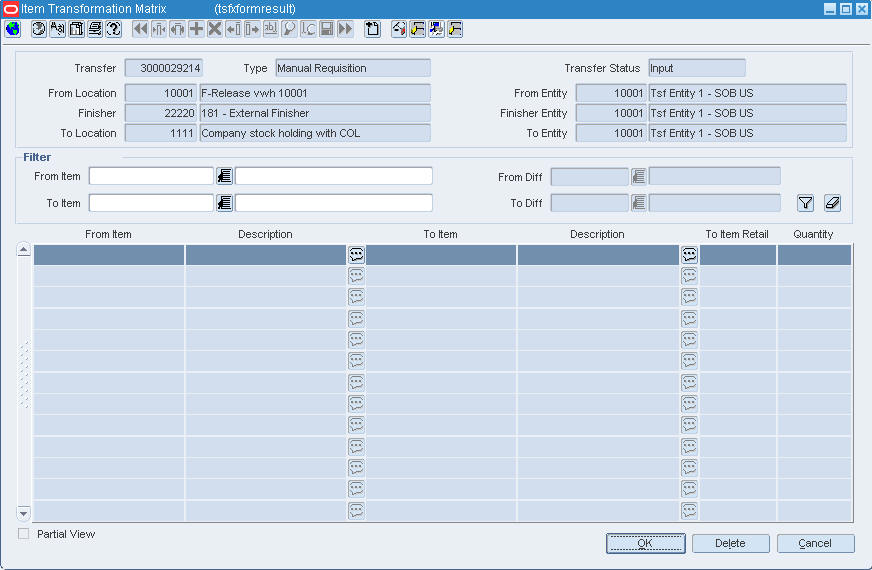Screen dimensions: 872x570
Task: Open the To Item list of values
Action: coord(224,203)
